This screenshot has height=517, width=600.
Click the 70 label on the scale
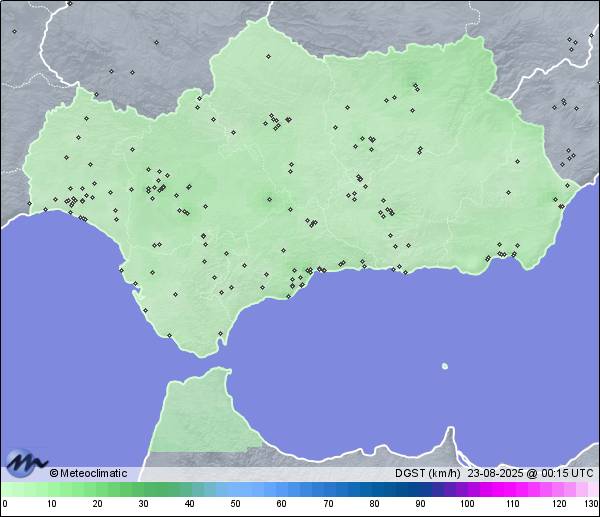[328, 503]
